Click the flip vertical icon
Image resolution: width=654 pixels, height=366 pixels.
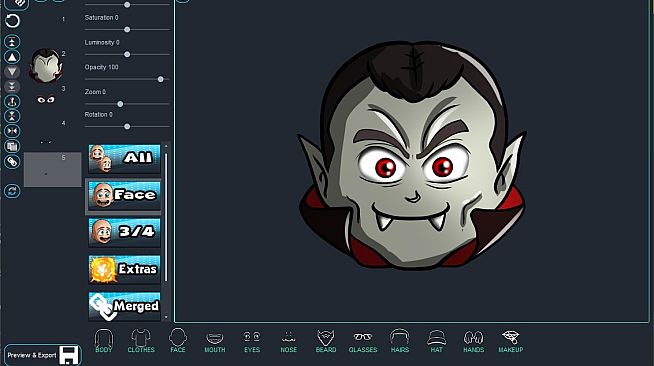tap(12, 116)
